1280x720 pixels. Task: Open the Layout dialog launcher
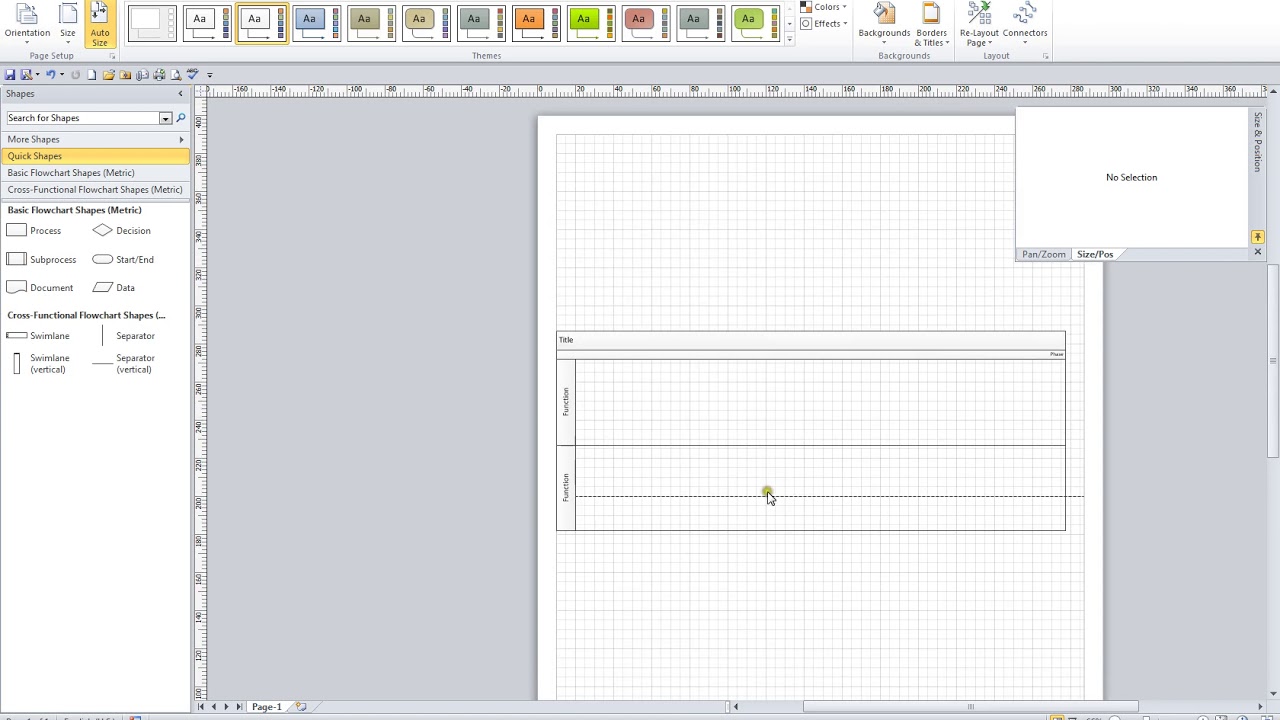1046,56
